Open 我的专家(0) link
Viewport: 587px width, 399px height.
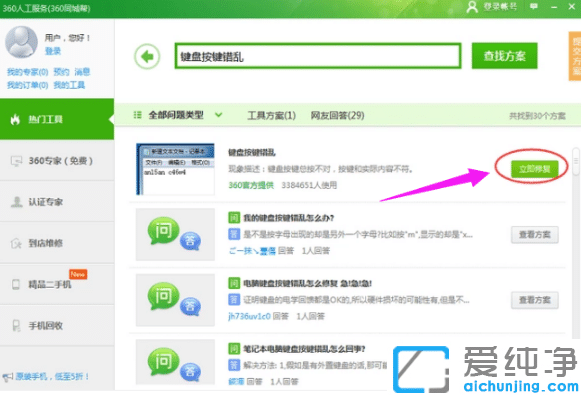tap(27, 71)
